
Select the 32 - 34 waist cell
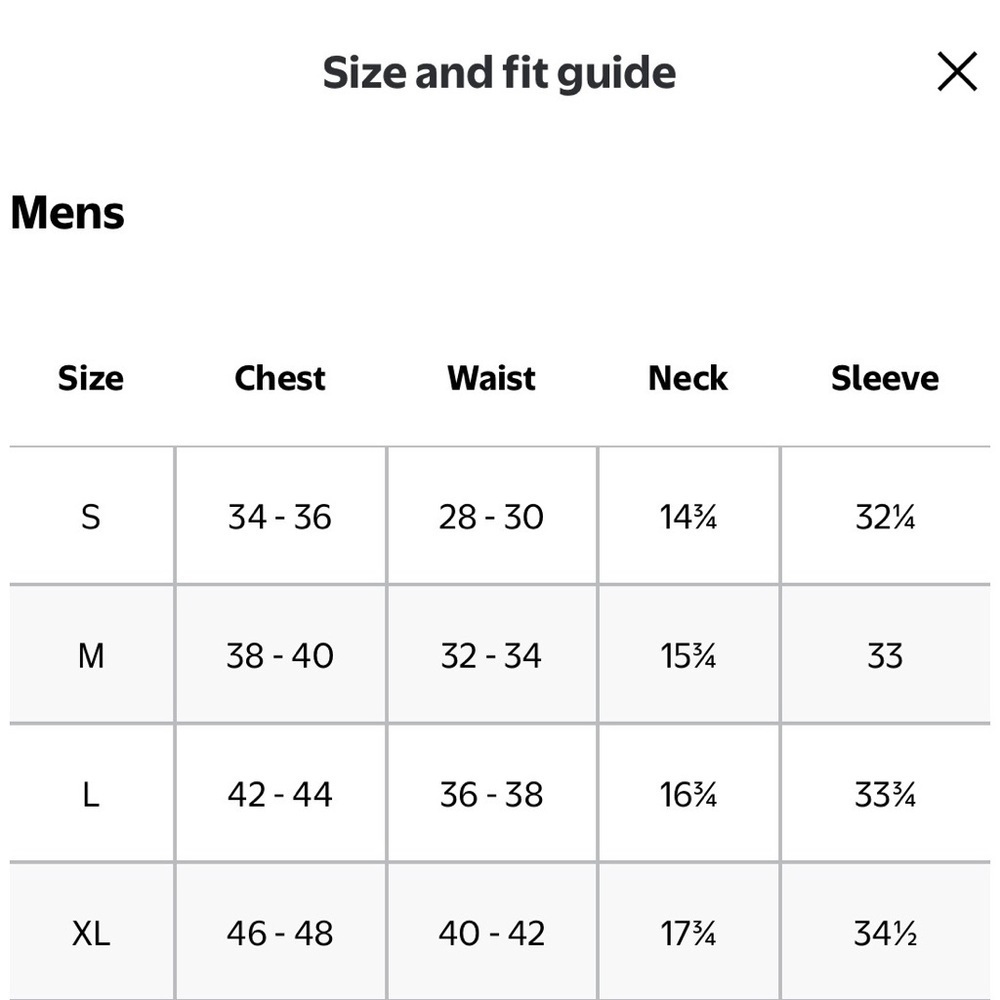coord(491,656)
